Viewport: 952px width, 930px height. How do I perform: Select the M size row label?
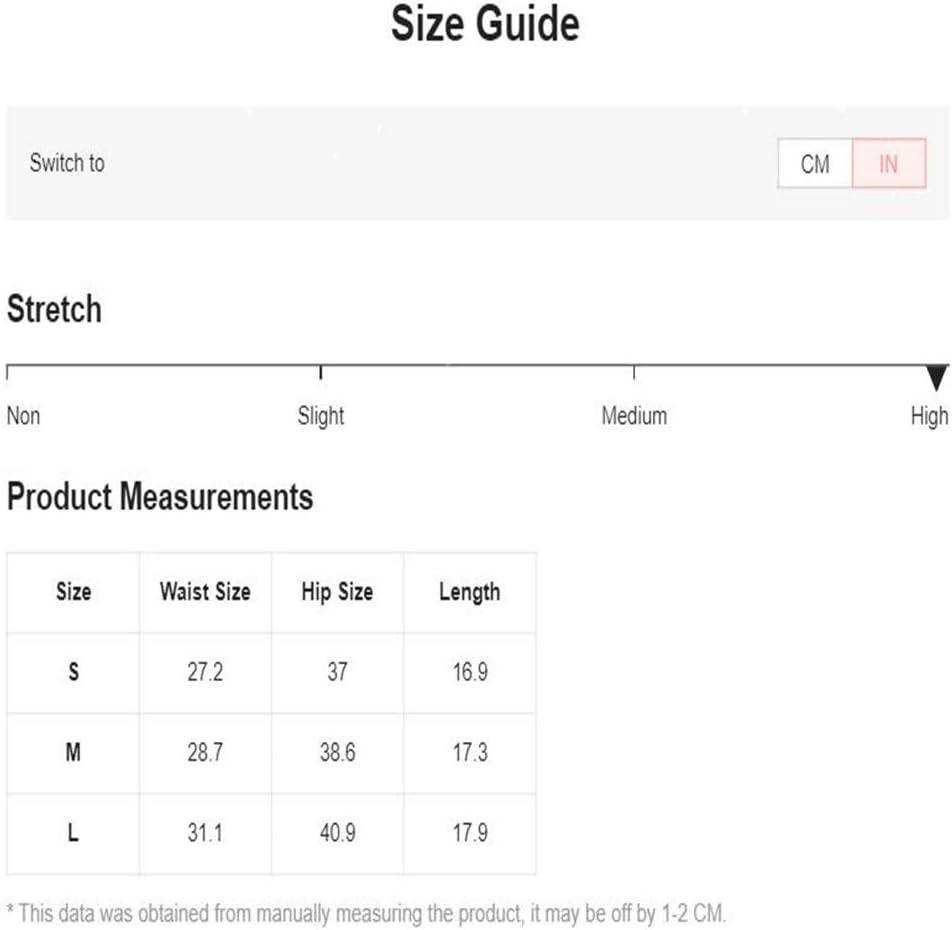click(x=73, y=753)
